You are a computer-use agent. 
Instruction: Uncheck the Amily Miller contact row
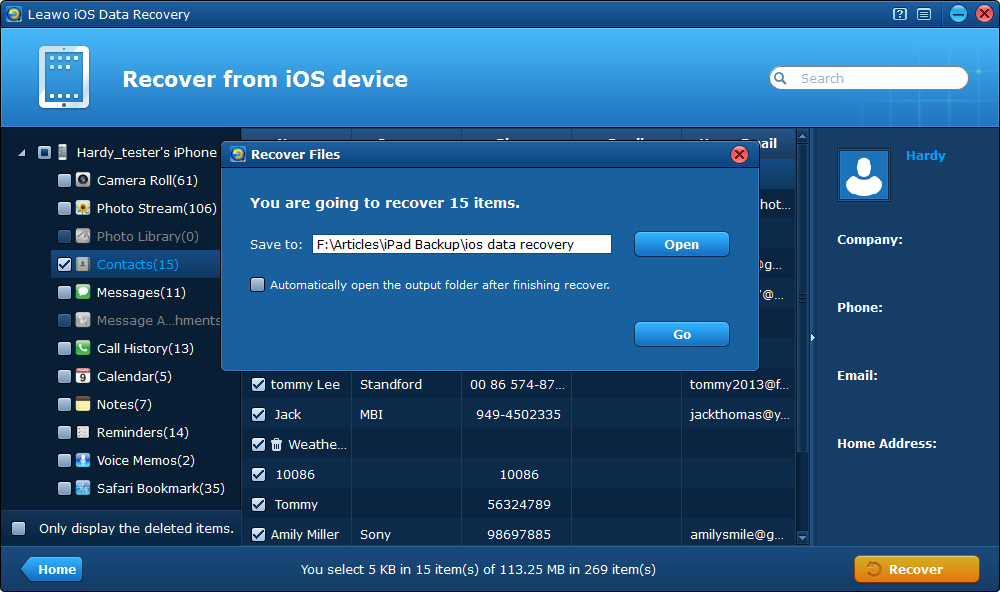(258, 535)
